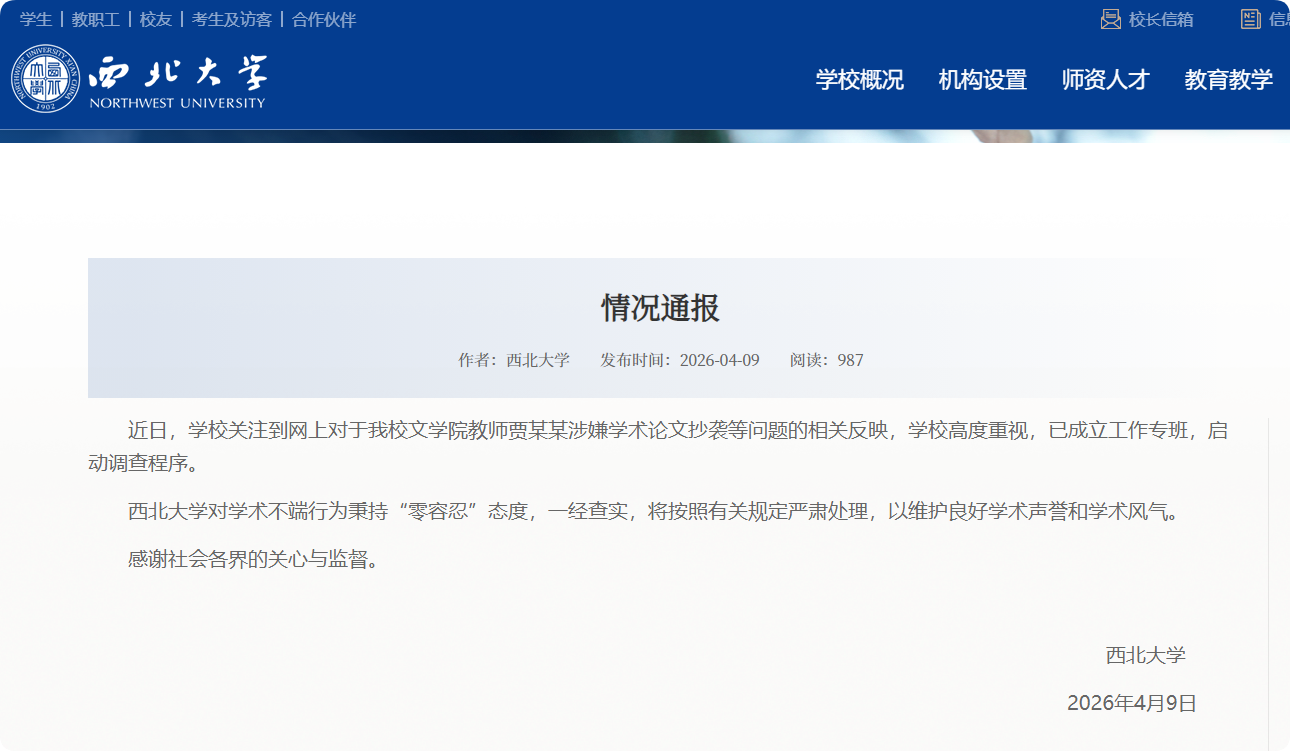Viewport: 1290px width, 751px height.
Task: Open the 学校概况 navigation menu
Action: coord(860,80)
